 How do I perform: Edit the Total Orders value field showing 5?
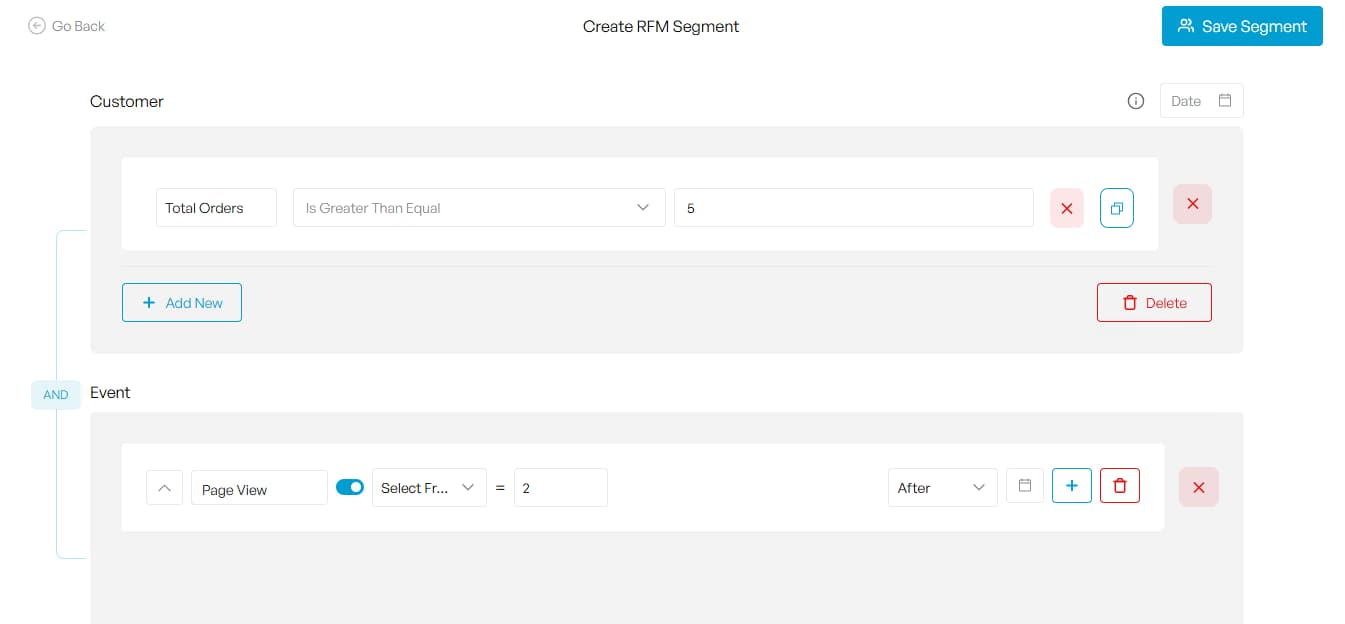853,207
